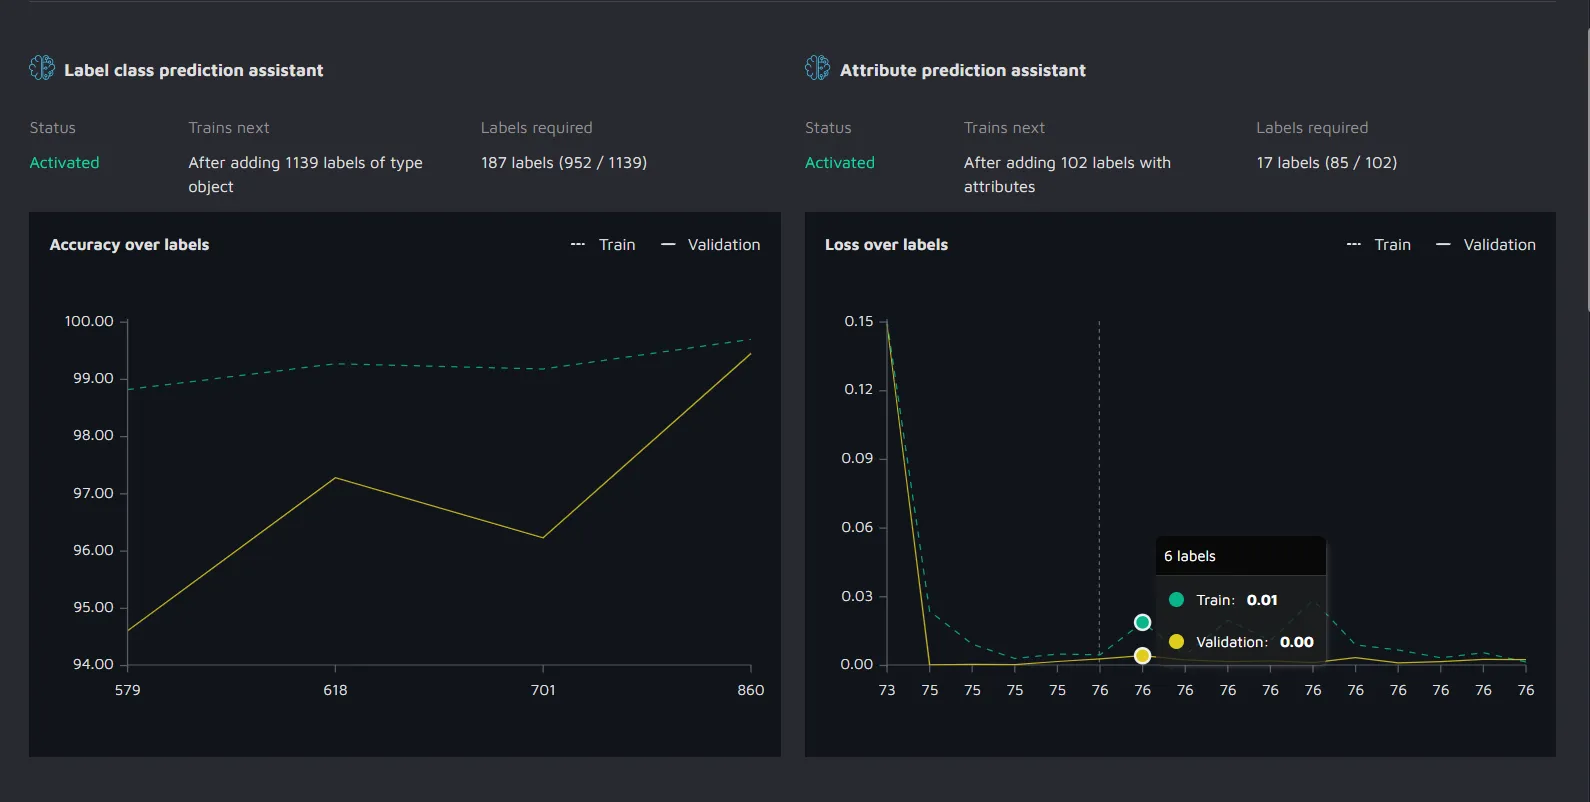Click the green Train data point on the loss chart
The width and height of the screenshot is (1590, 802).
(x=1142, y=623)
